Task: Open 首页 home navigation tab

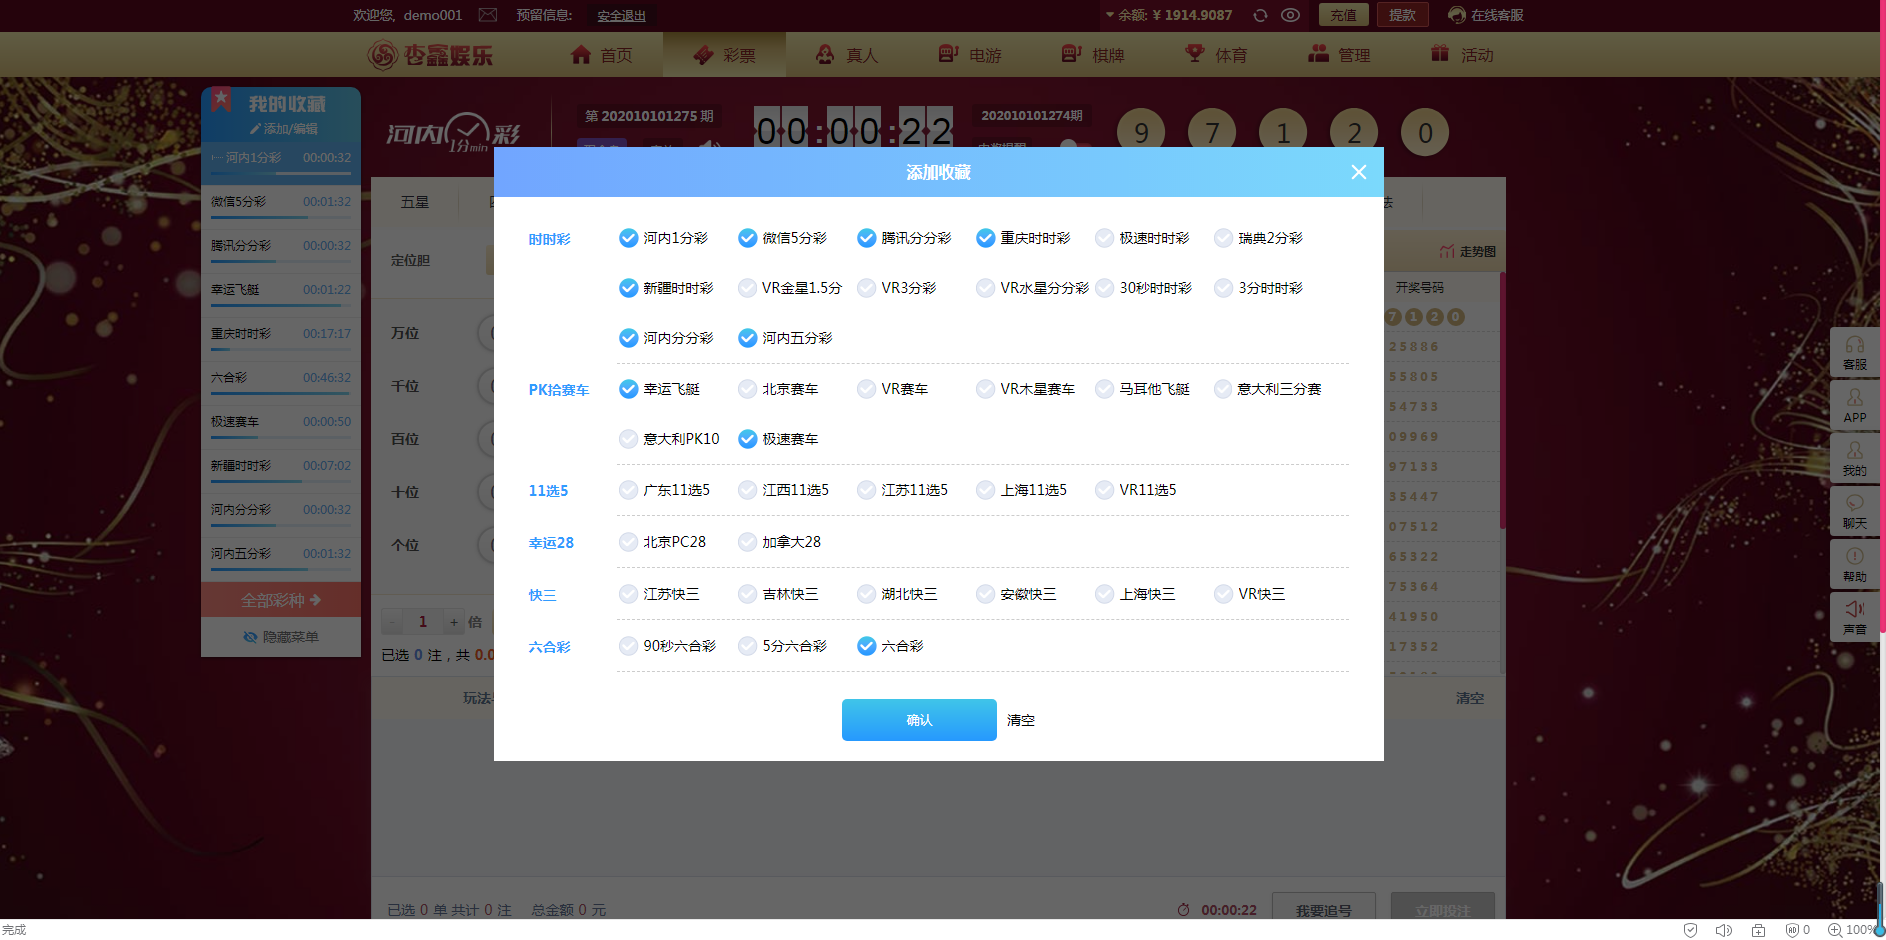Action: (601, 55)
